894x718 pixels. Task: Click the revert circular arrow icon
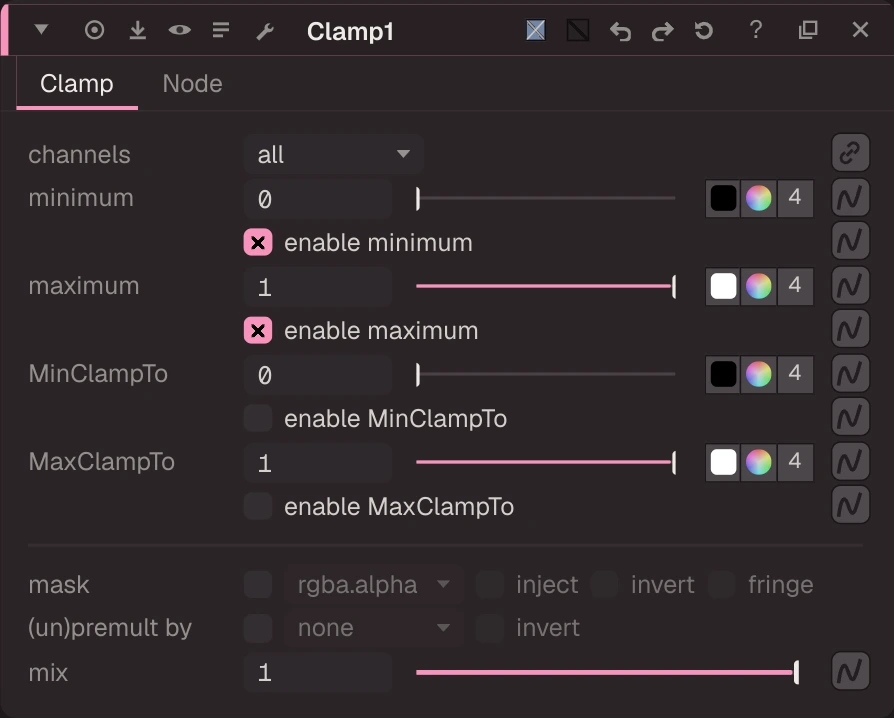click(704, 30)
